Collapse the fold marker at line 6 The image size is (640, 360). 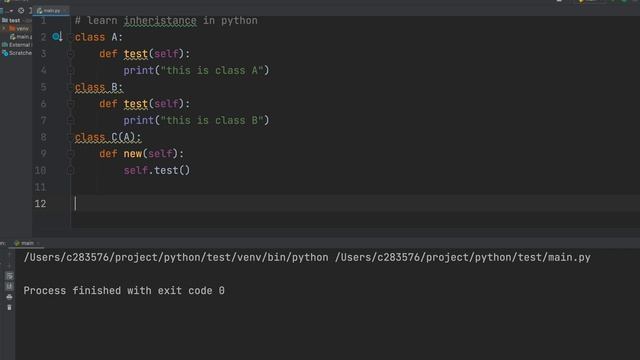[x=70, y=104]
